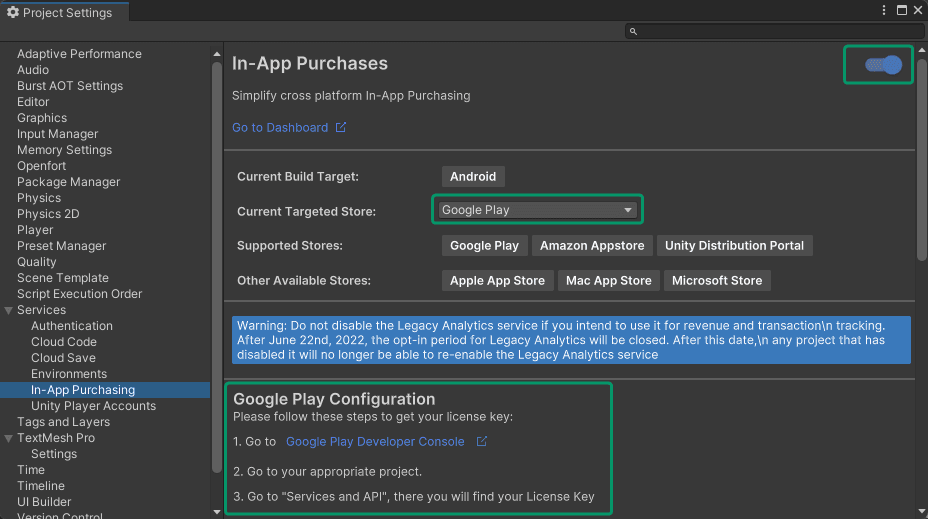Collapse the Services tree section
Image resolution: width=928 pixels, height=519 pixels.
point(8,310)
